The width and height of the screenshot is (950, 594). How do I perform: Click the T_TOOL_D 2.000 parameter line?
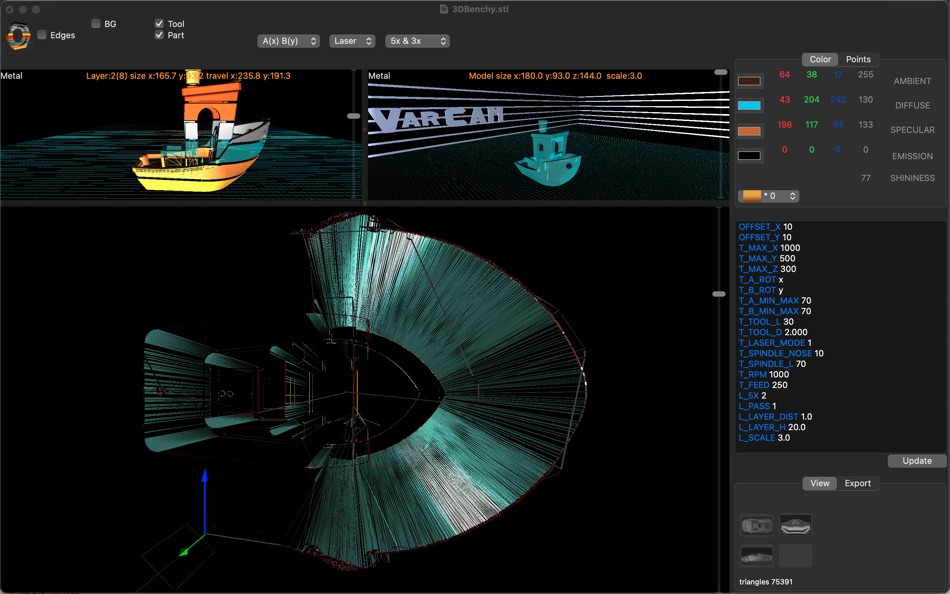pyautogui.click(x=773, y=332)
